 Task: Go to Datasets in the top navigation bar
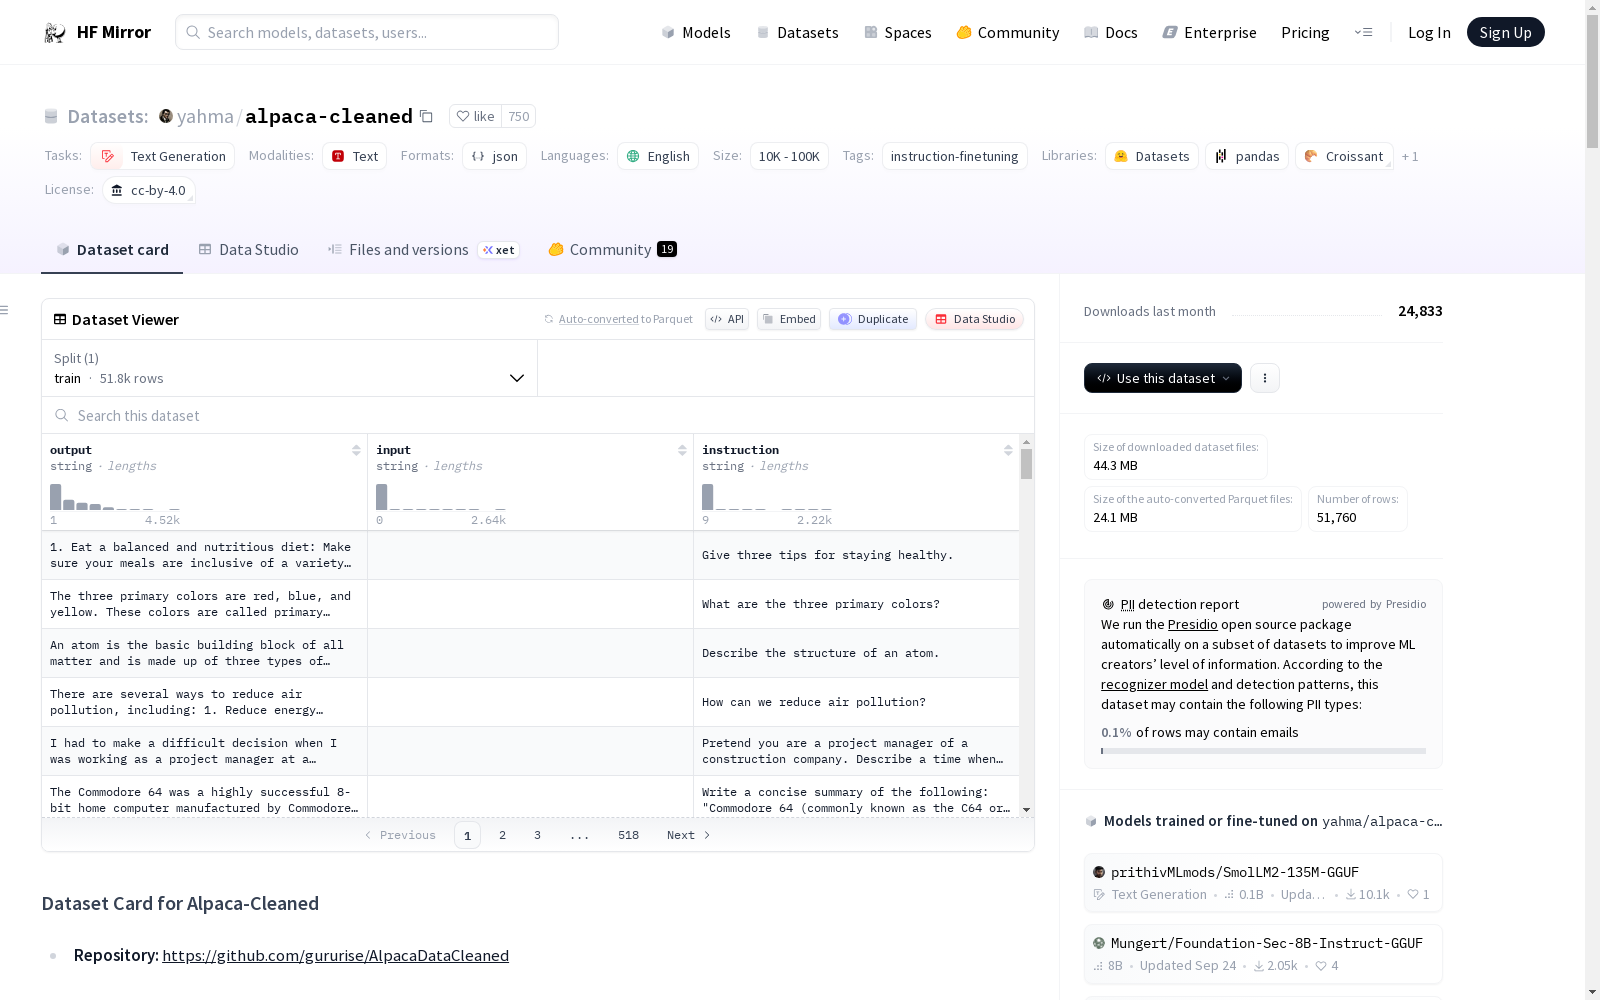797,33
